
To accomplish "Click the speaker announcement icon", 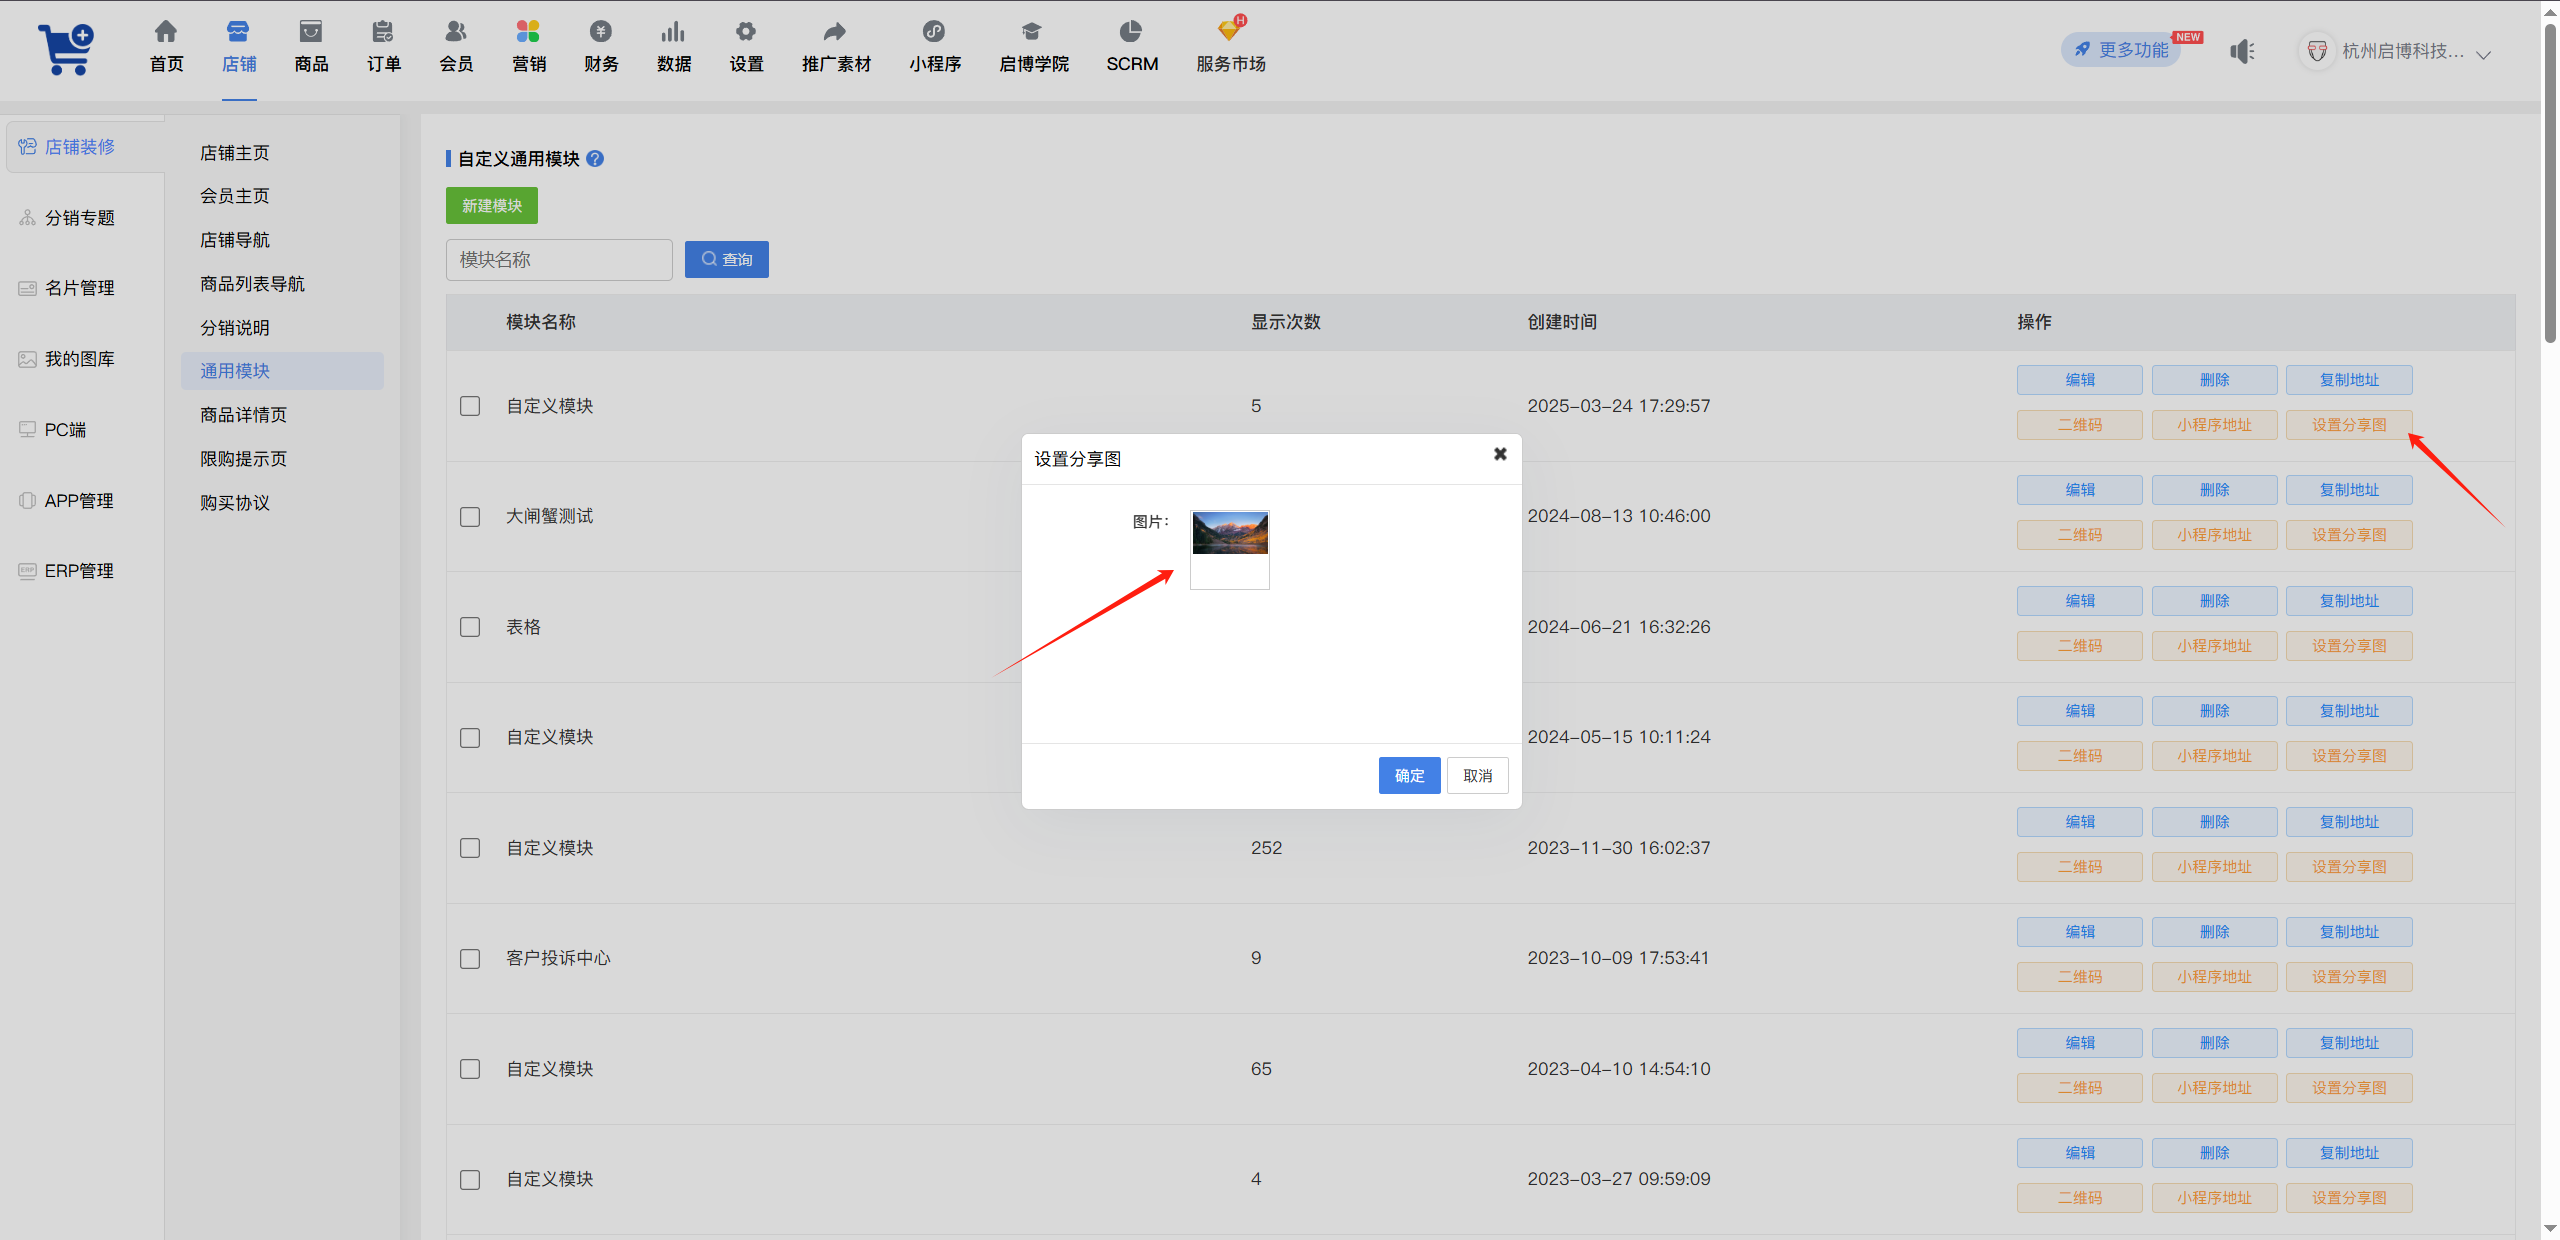I will pyautogui.click(x=2243, y=51).
